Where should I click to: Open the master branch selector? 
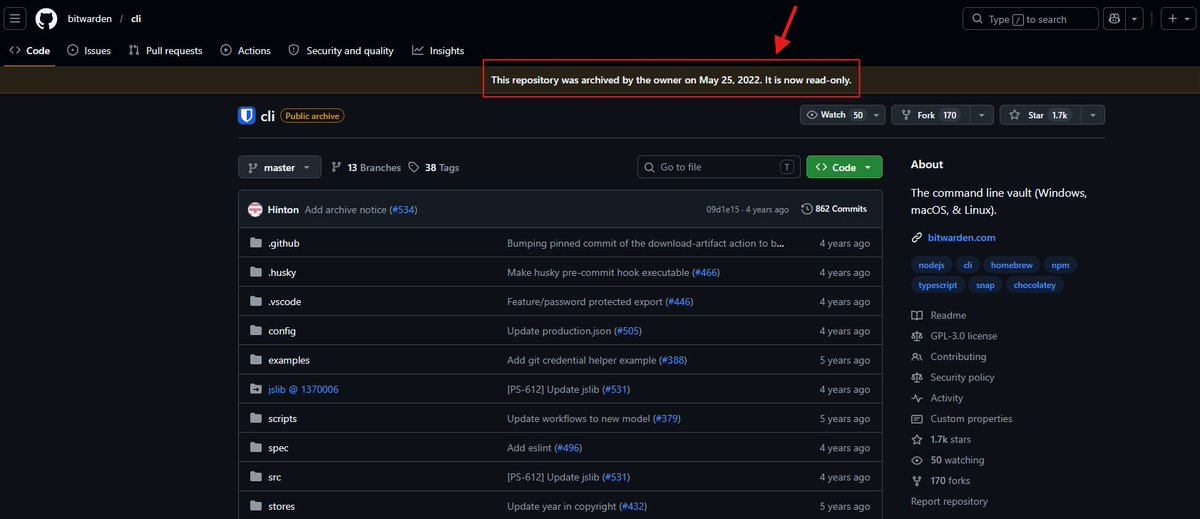280,167
